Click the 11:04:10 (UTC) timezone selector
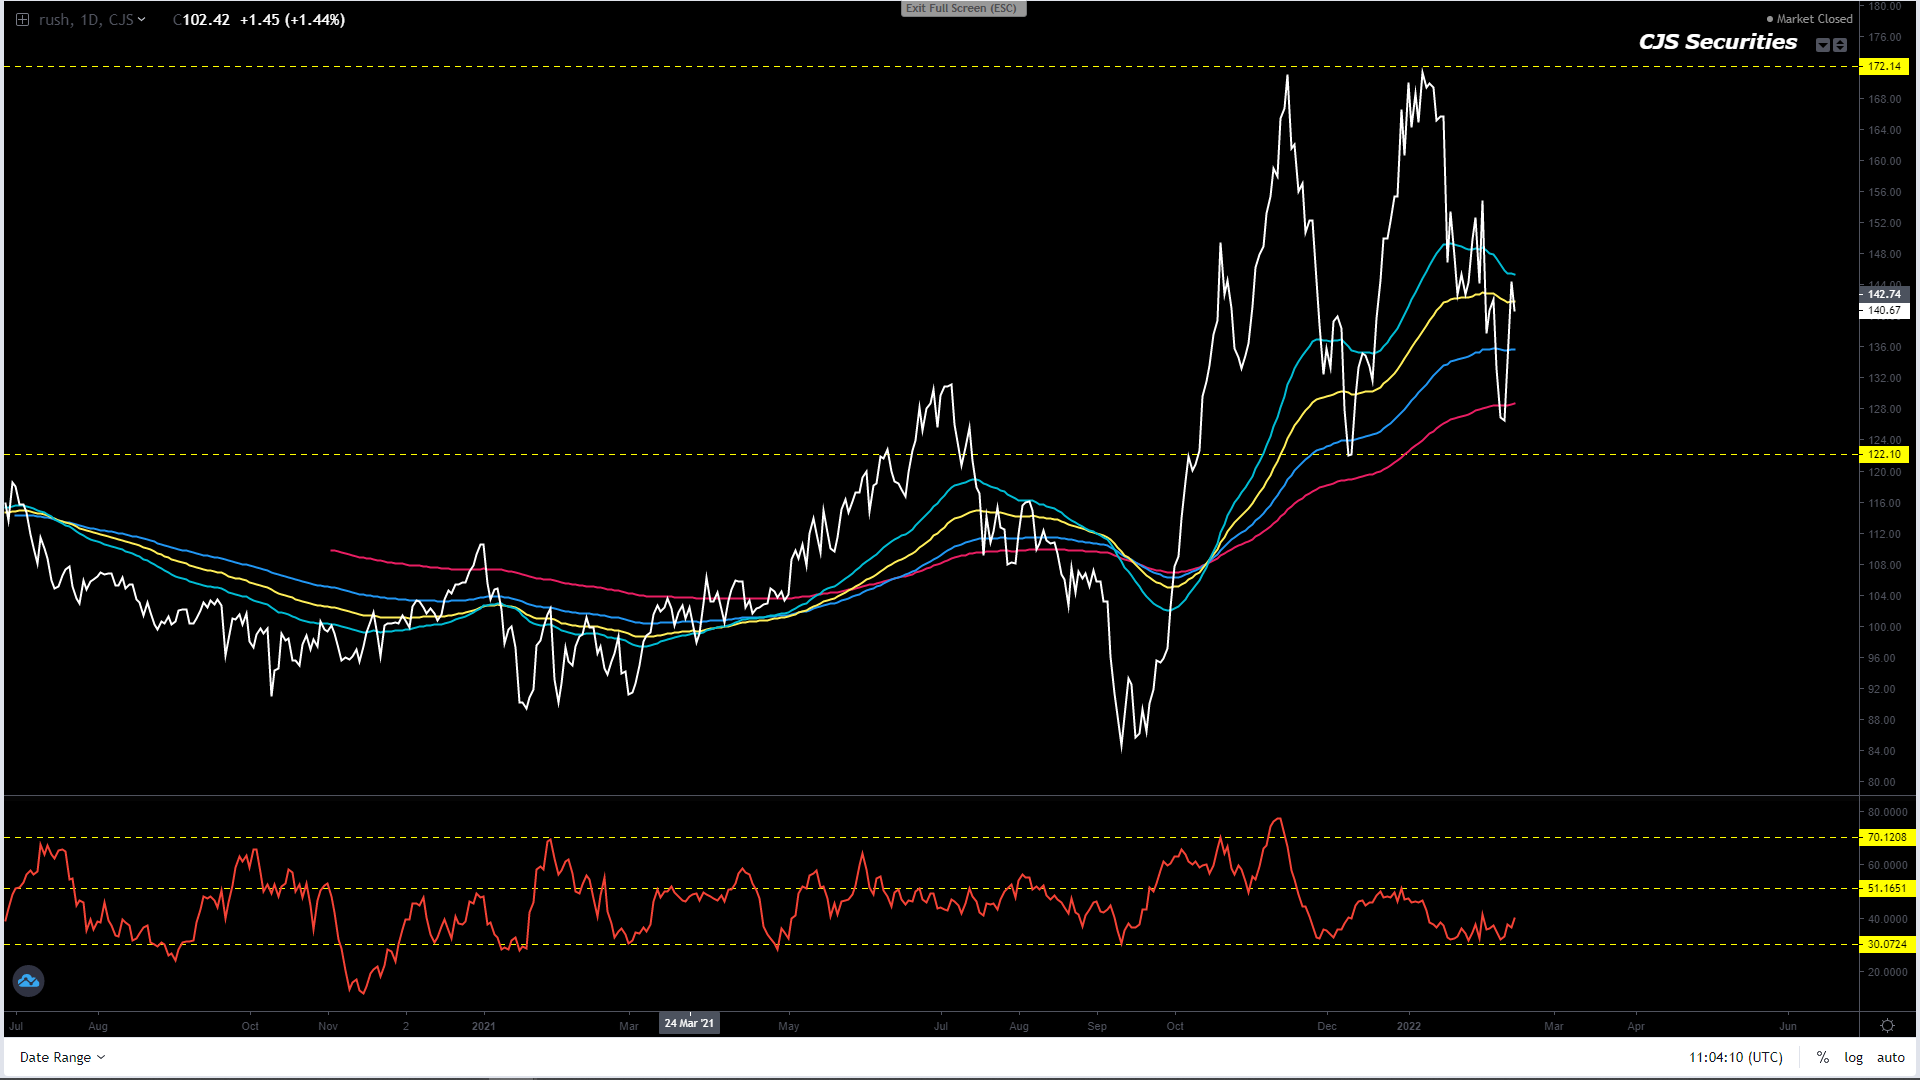This screenshot has height=1080, width=1920. click(1735, 1057)
